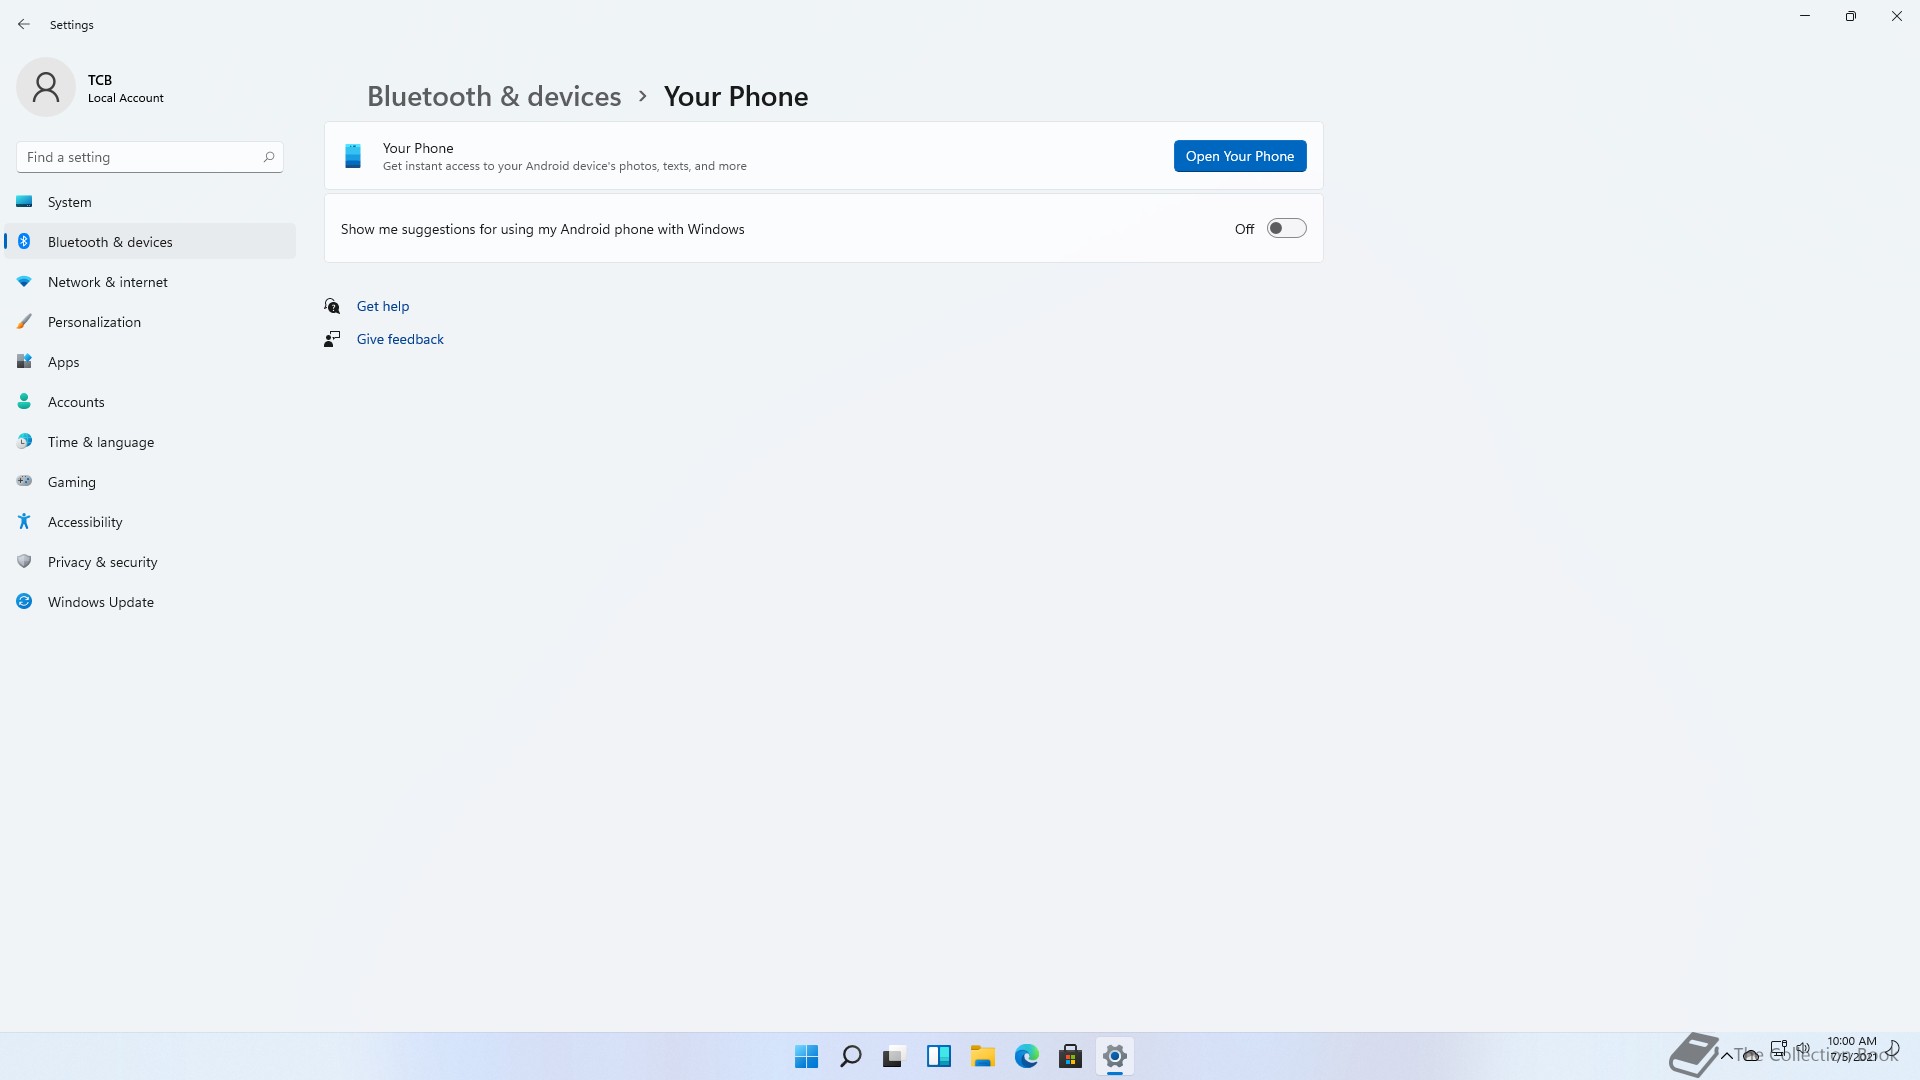
Task: Click Open Your Phone button
Action: [1240, 156]
